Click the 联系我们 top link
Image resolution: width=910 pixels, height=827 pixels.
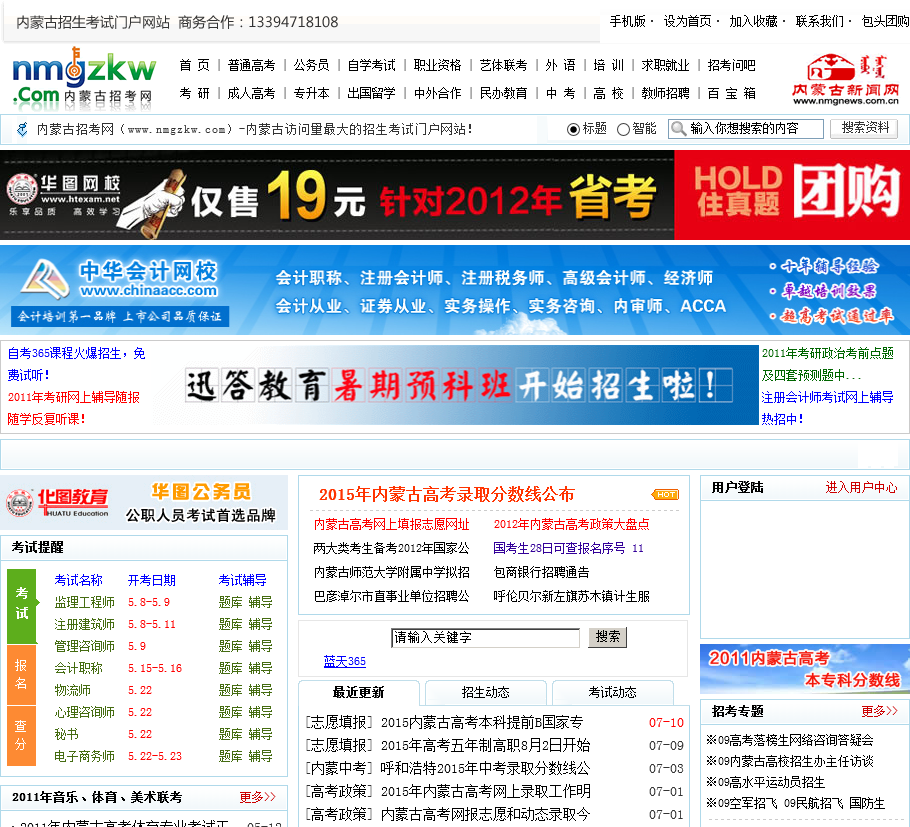click(x=819, y=21)
